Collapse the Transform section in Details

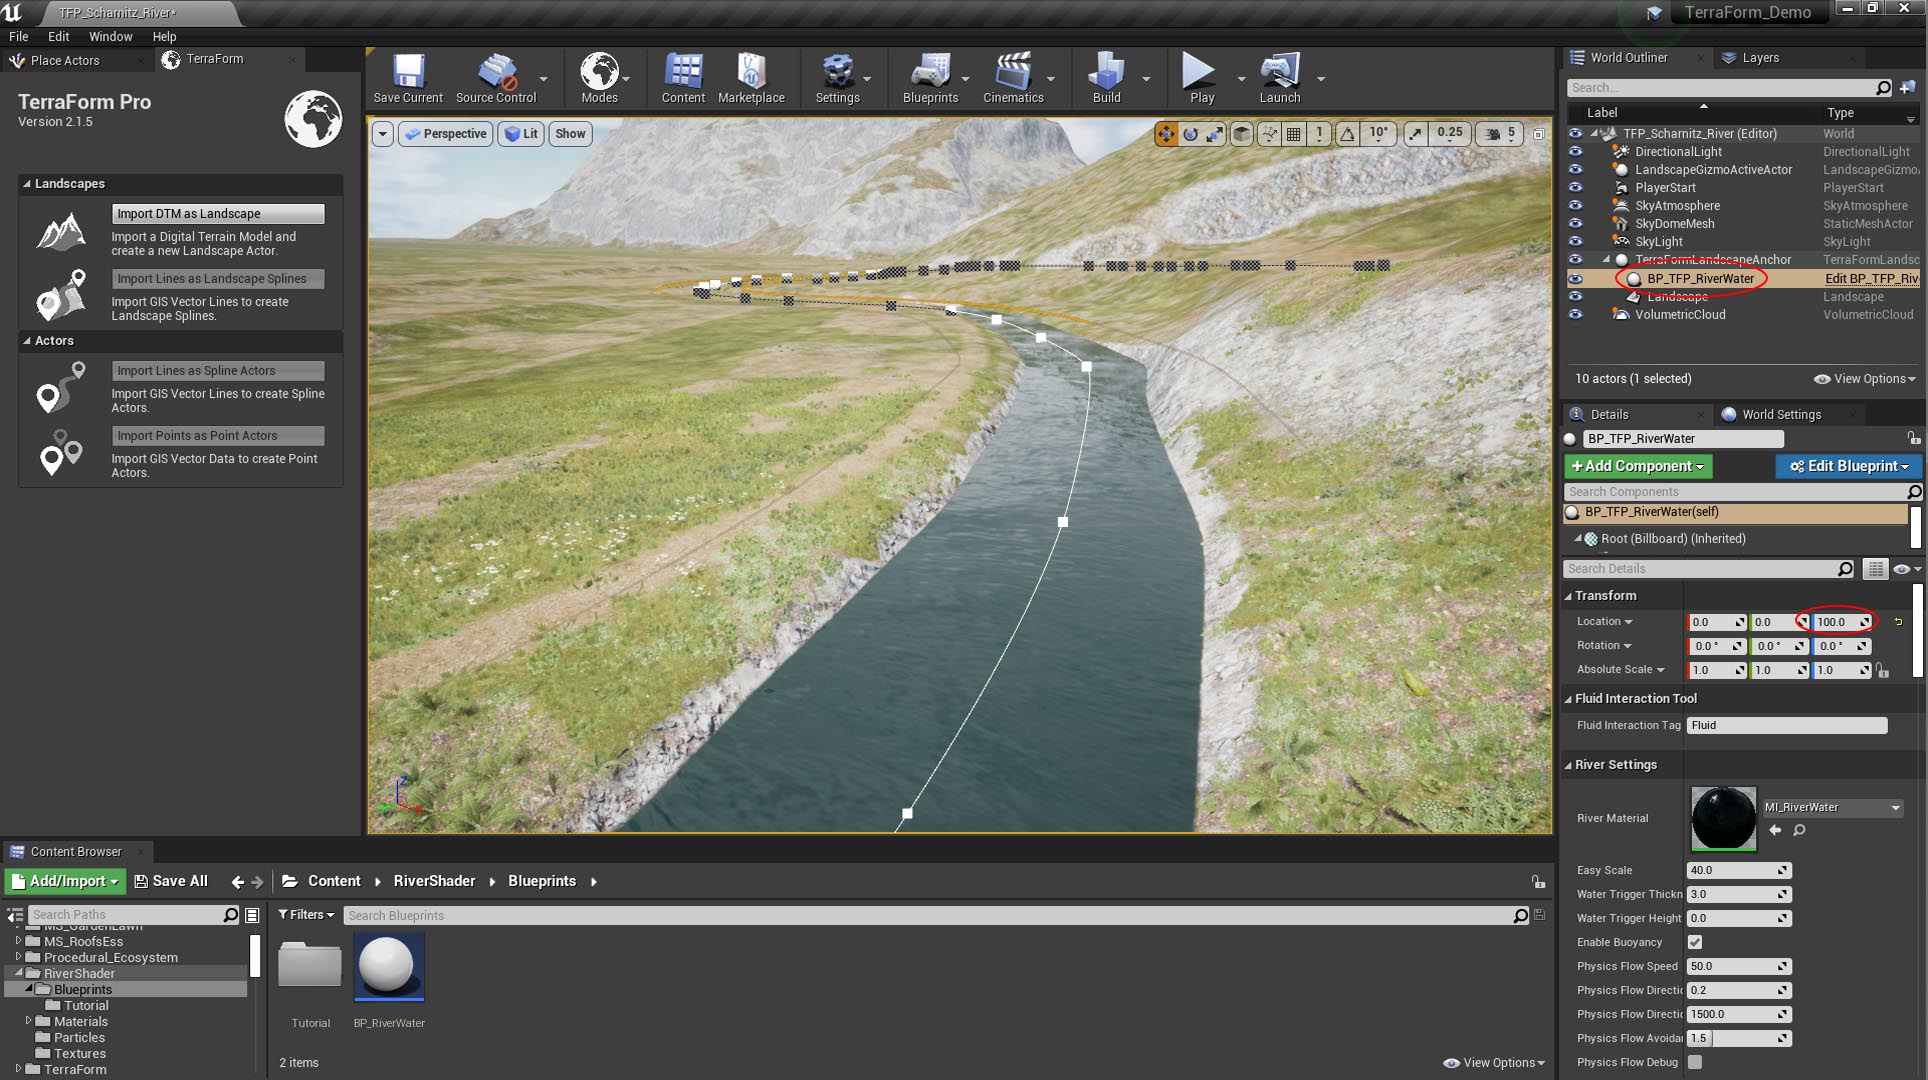(1568, 596)
